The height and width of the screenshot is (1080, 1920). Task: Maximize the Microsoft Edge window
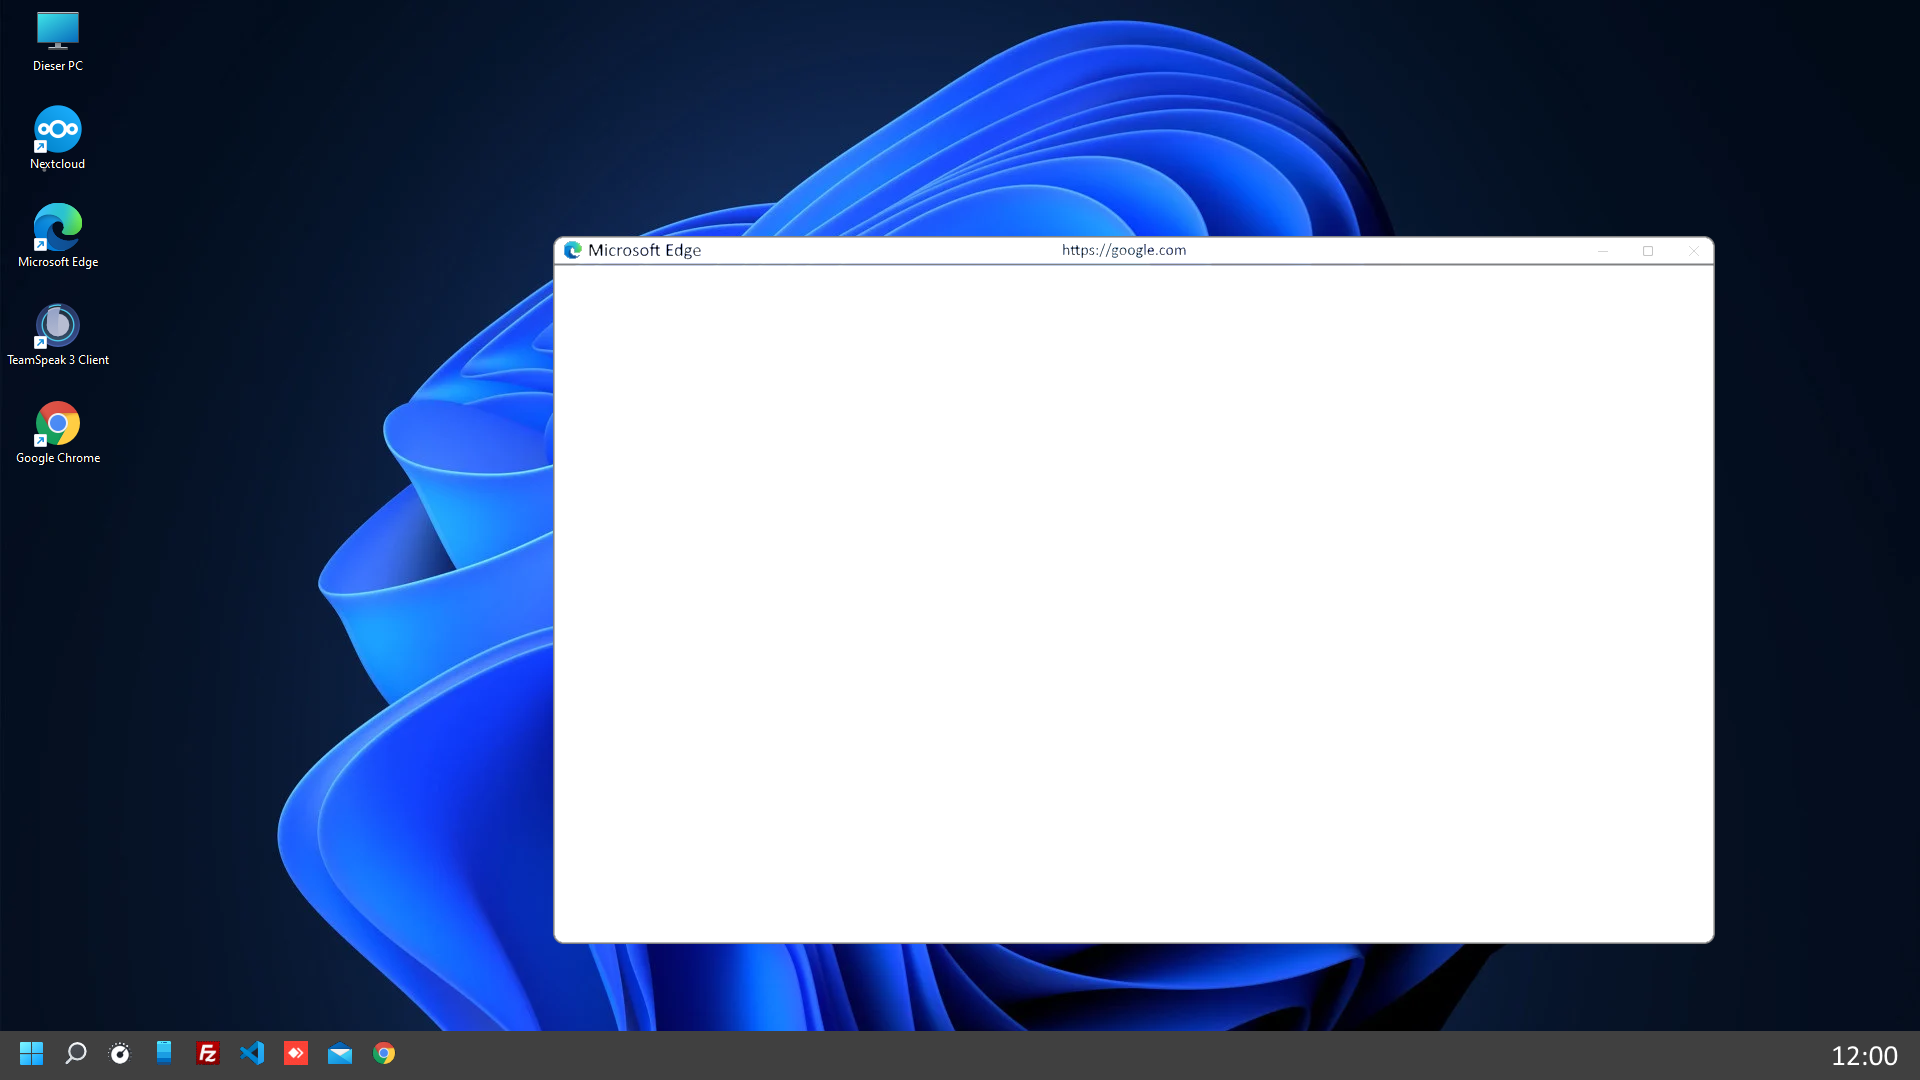(x=1648, y=251)
